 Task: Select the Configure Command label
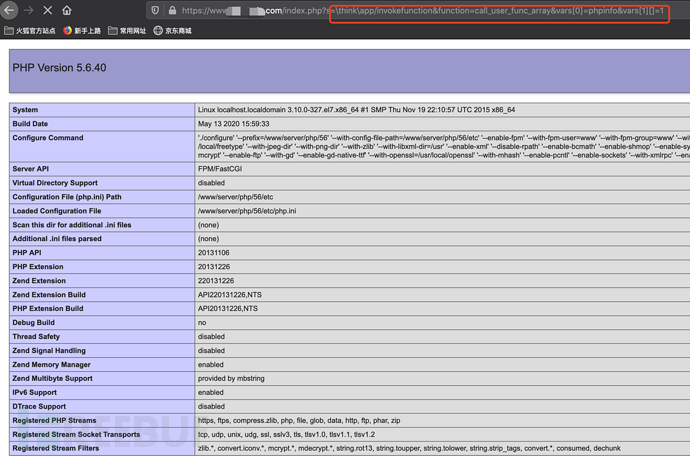pos(48,138)
